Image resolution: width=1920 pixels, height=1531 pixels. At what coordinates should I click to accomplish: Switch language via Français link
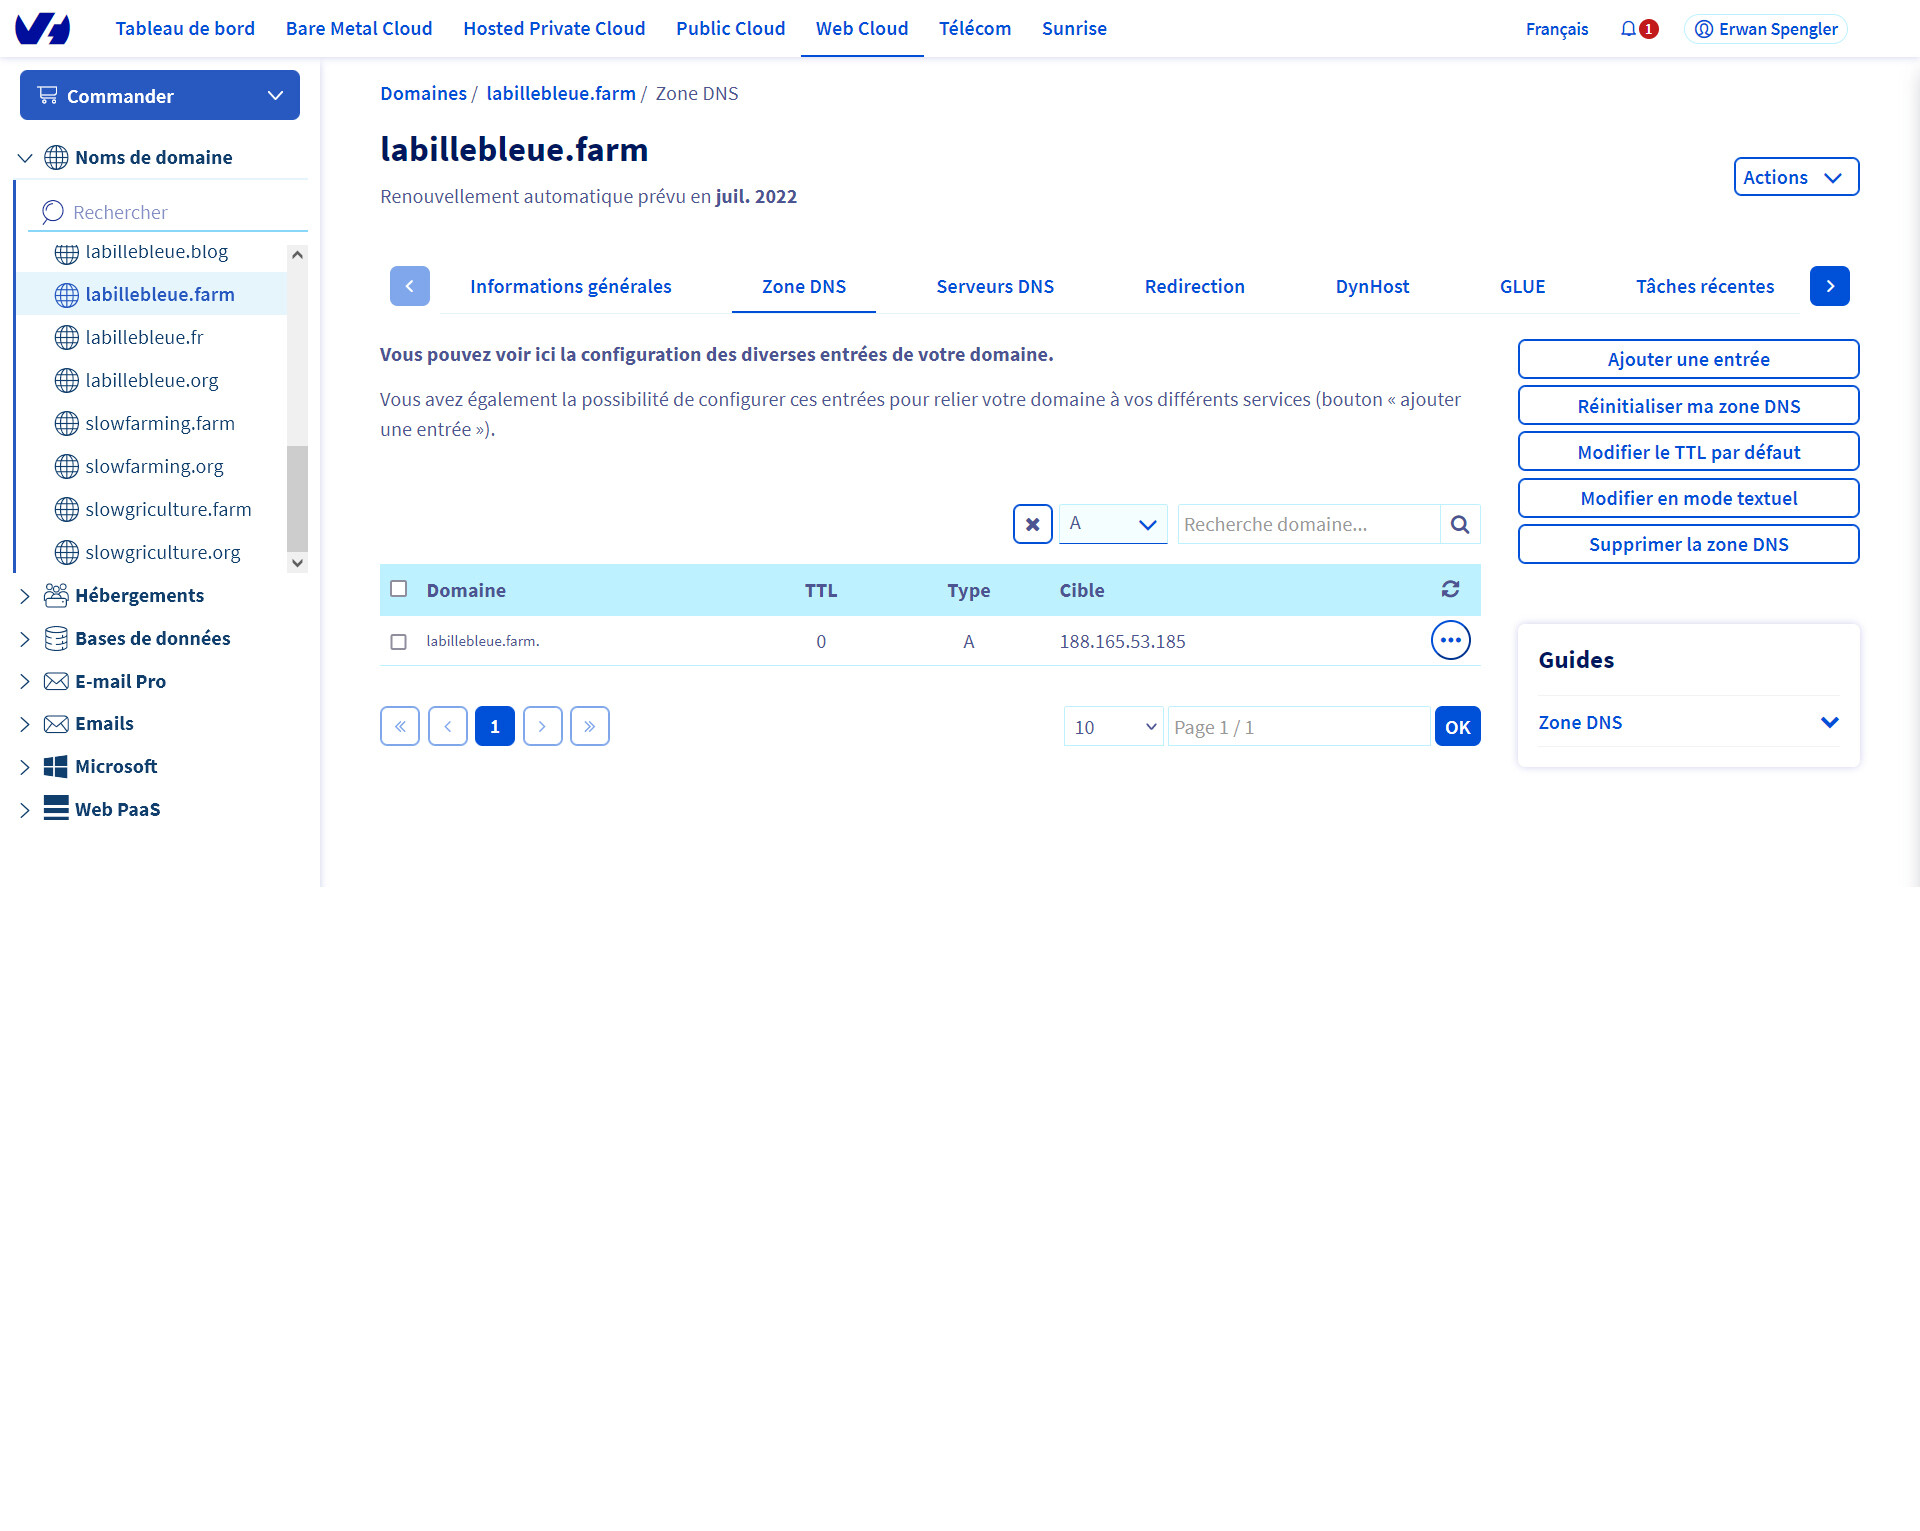[1557, 29]
